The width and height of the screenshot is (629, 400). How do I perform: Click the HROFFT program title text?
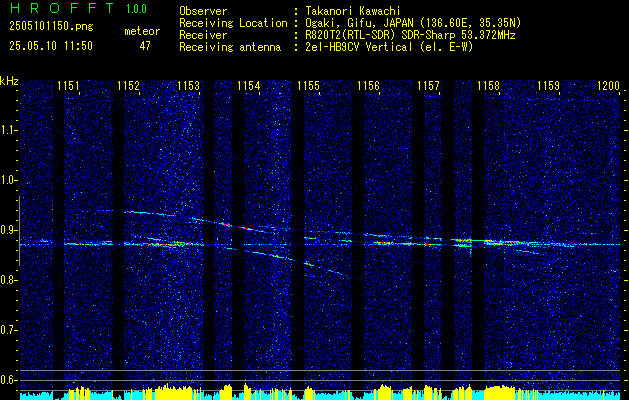click(x=63, y=8)
